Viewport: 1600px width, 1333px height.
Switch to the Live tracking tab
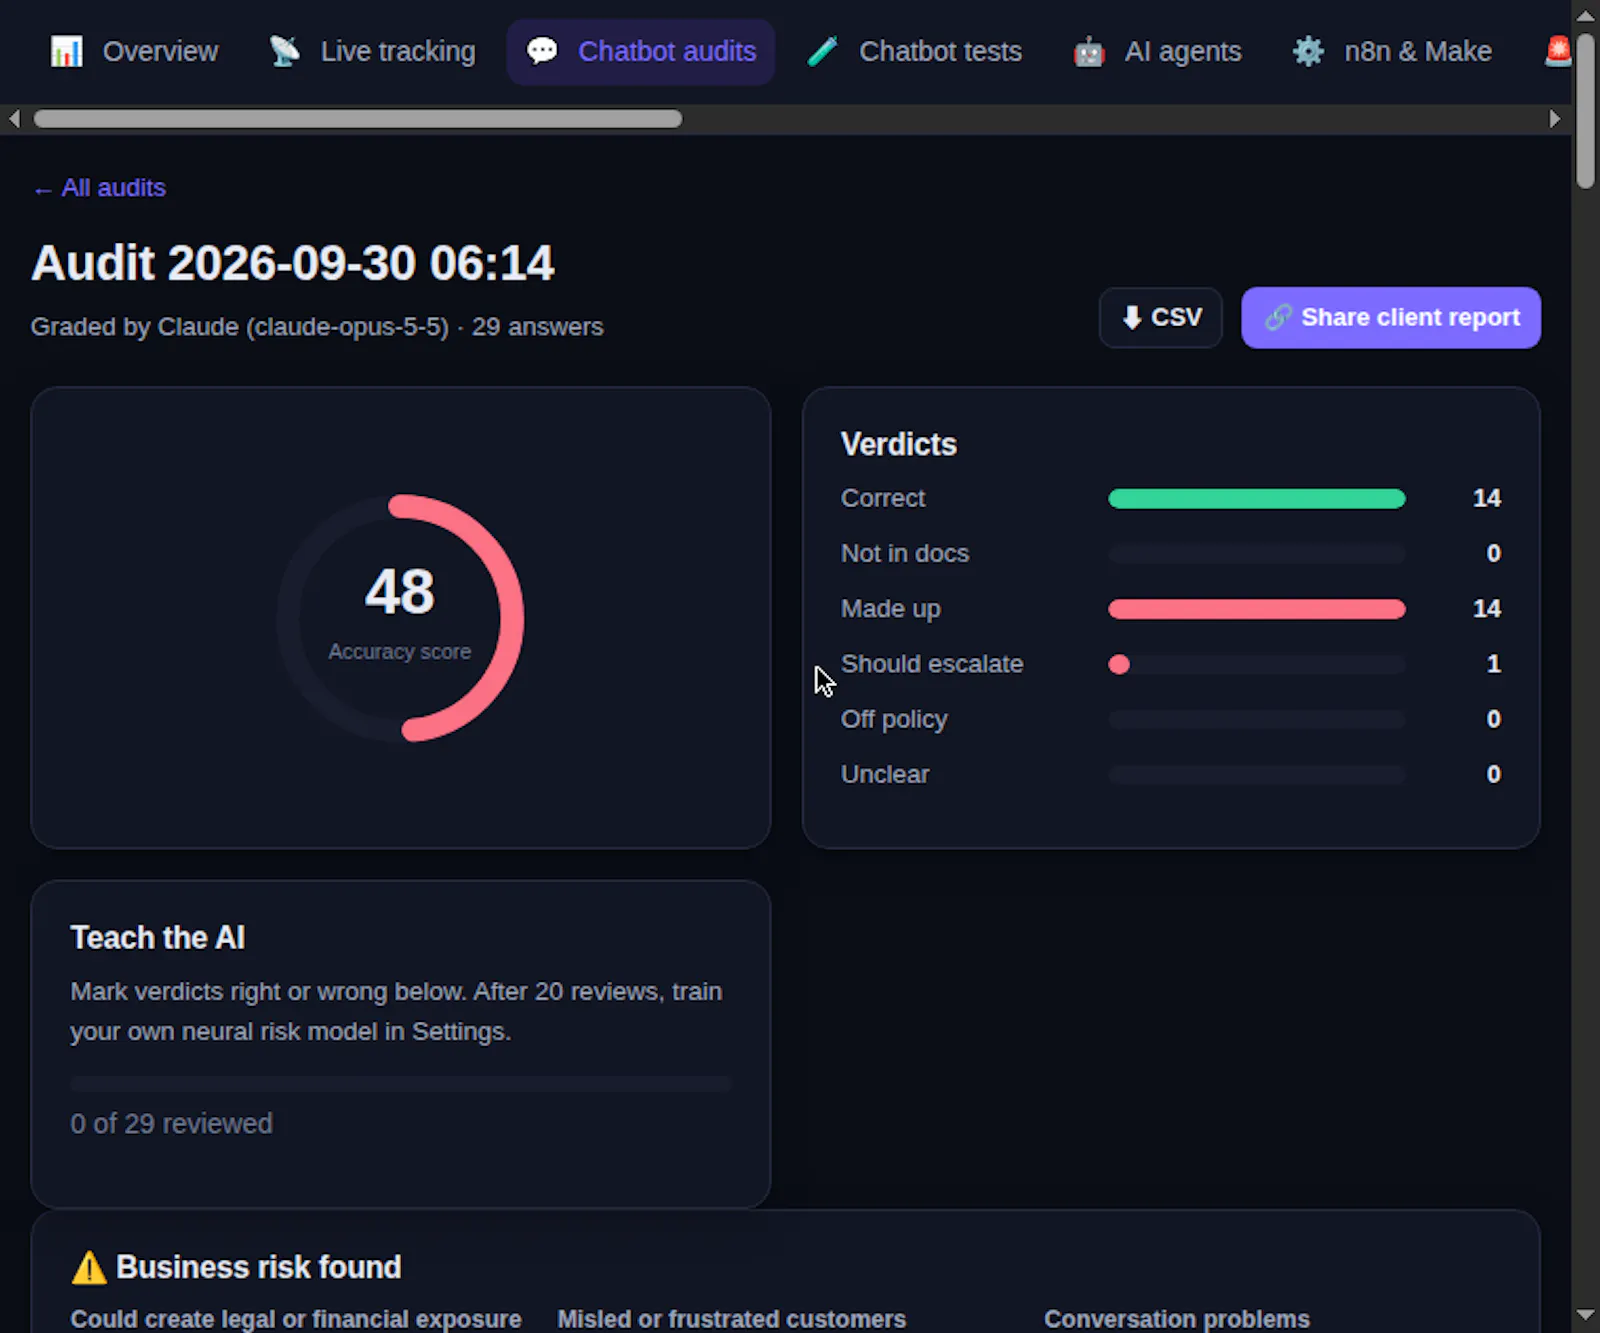point(372,51)
